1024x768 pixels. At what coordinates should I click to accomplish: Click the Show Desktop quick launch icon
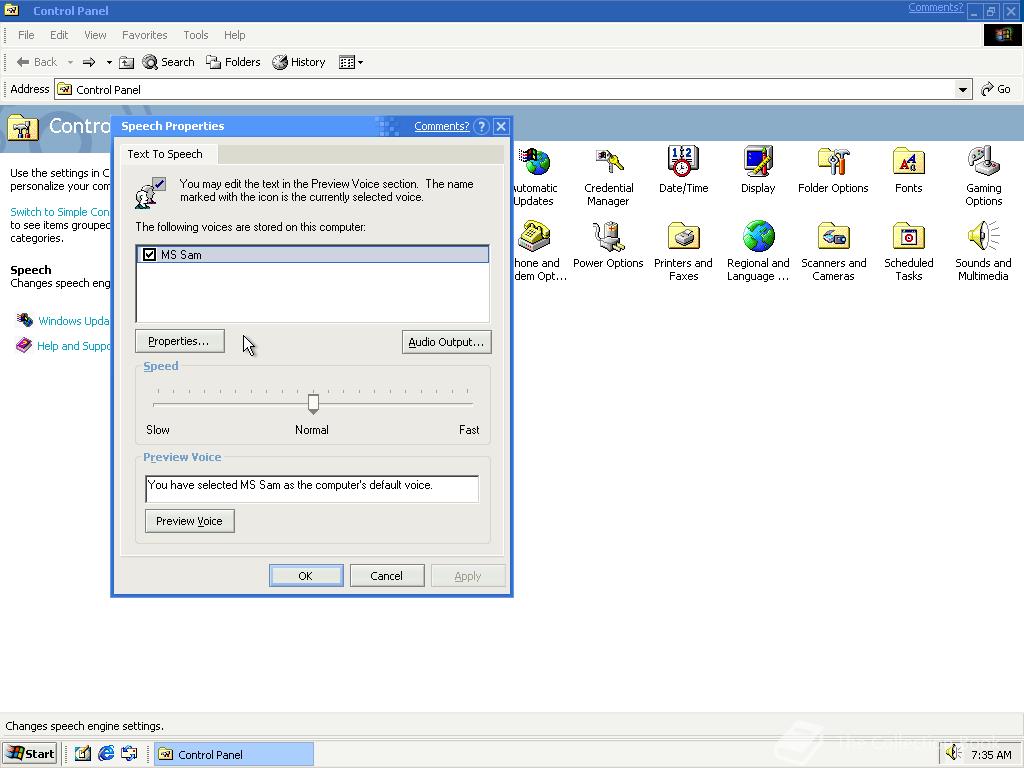pos(83,754)
